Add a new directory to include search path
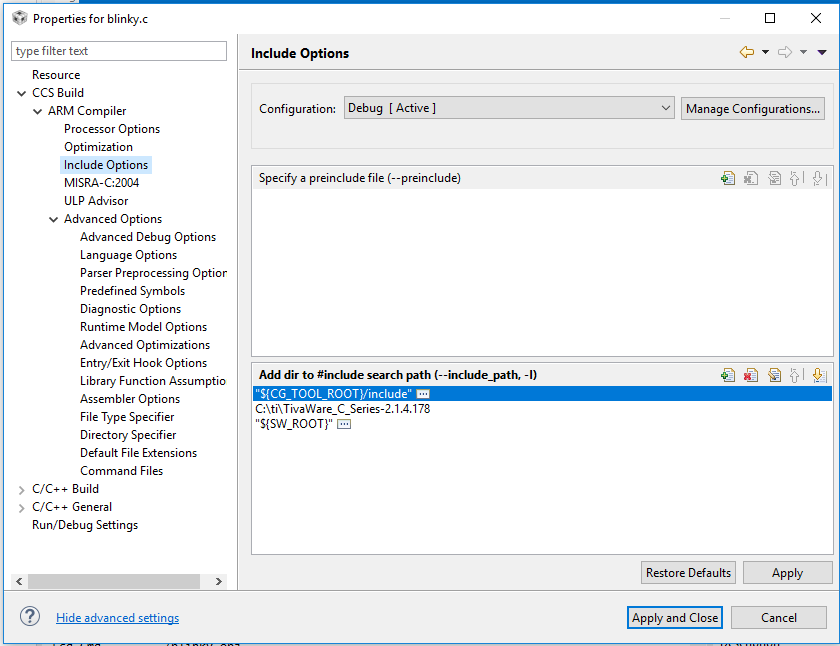This screenshot has height=646, width=840. click(727, 374)
